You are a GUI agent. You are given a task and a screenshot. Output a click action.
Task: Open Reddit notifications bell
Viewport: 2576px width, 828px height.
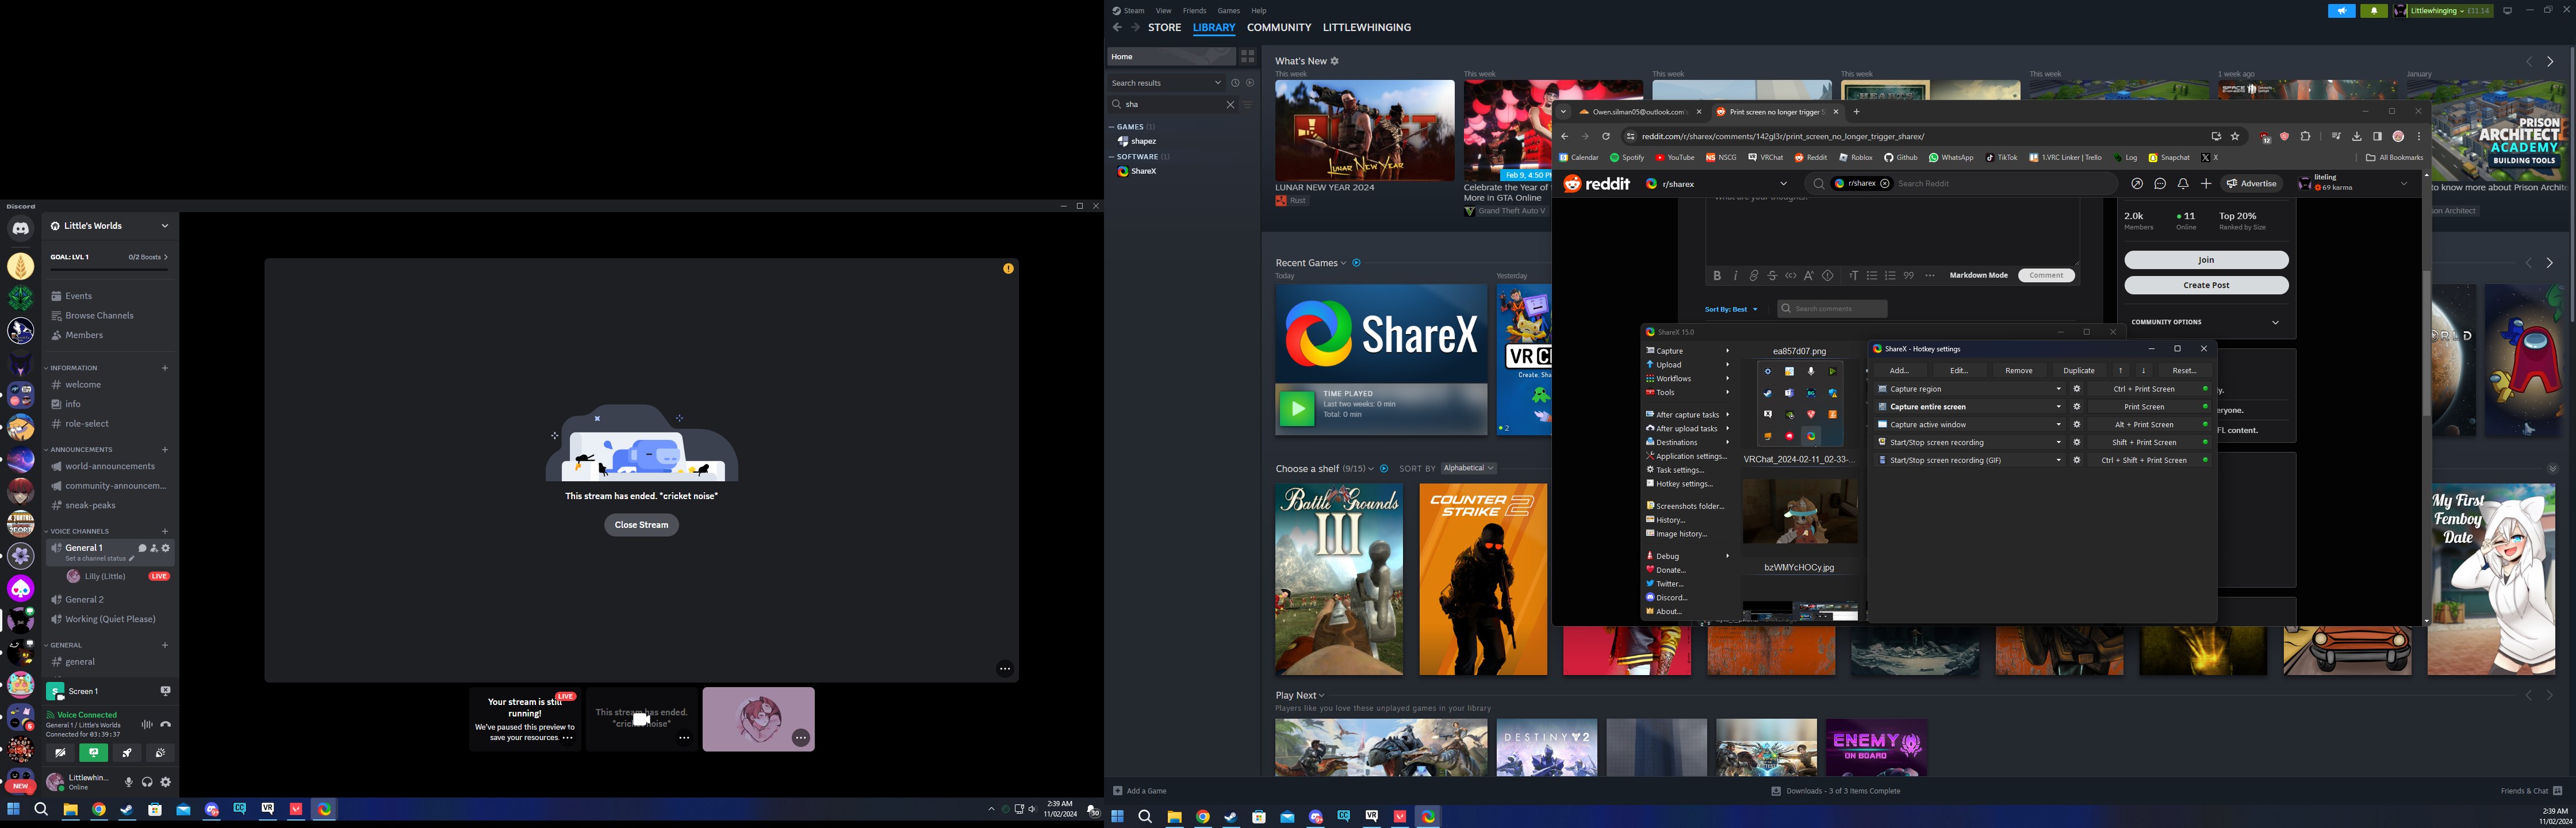pos(2183,184)
